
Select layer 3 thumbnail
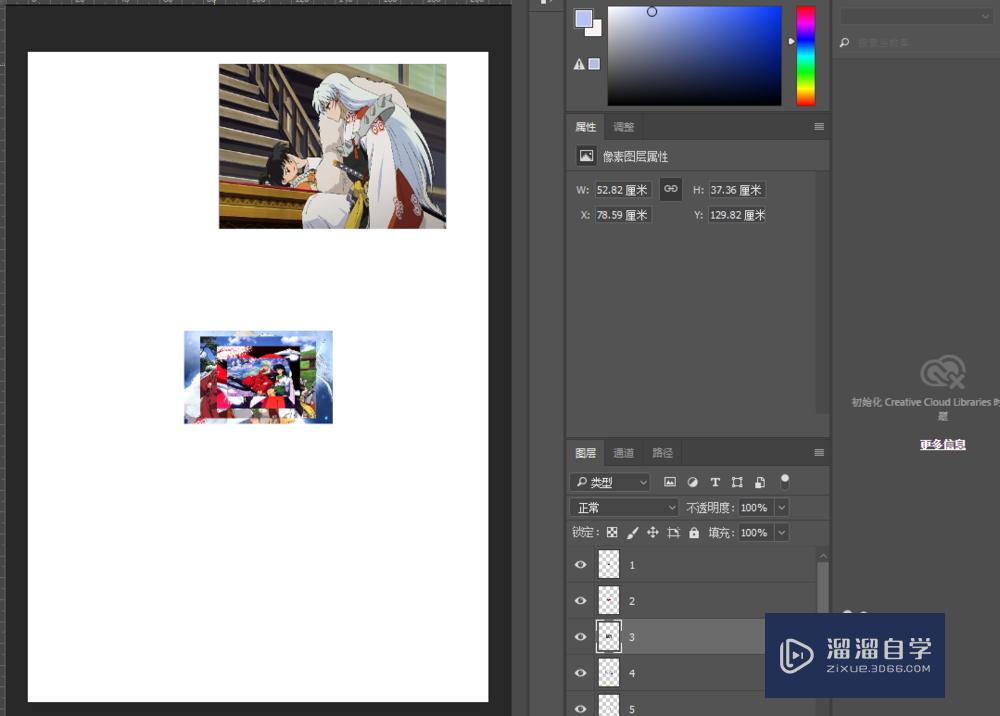coord(608,636)
